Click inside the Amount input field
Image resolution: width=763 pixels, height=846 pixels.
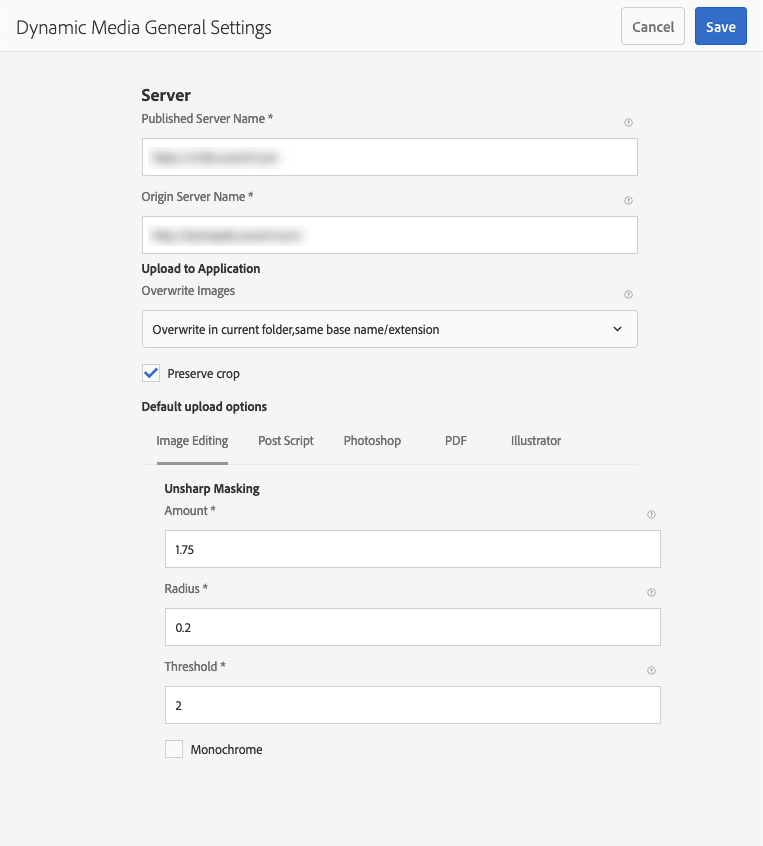(412, 548)
